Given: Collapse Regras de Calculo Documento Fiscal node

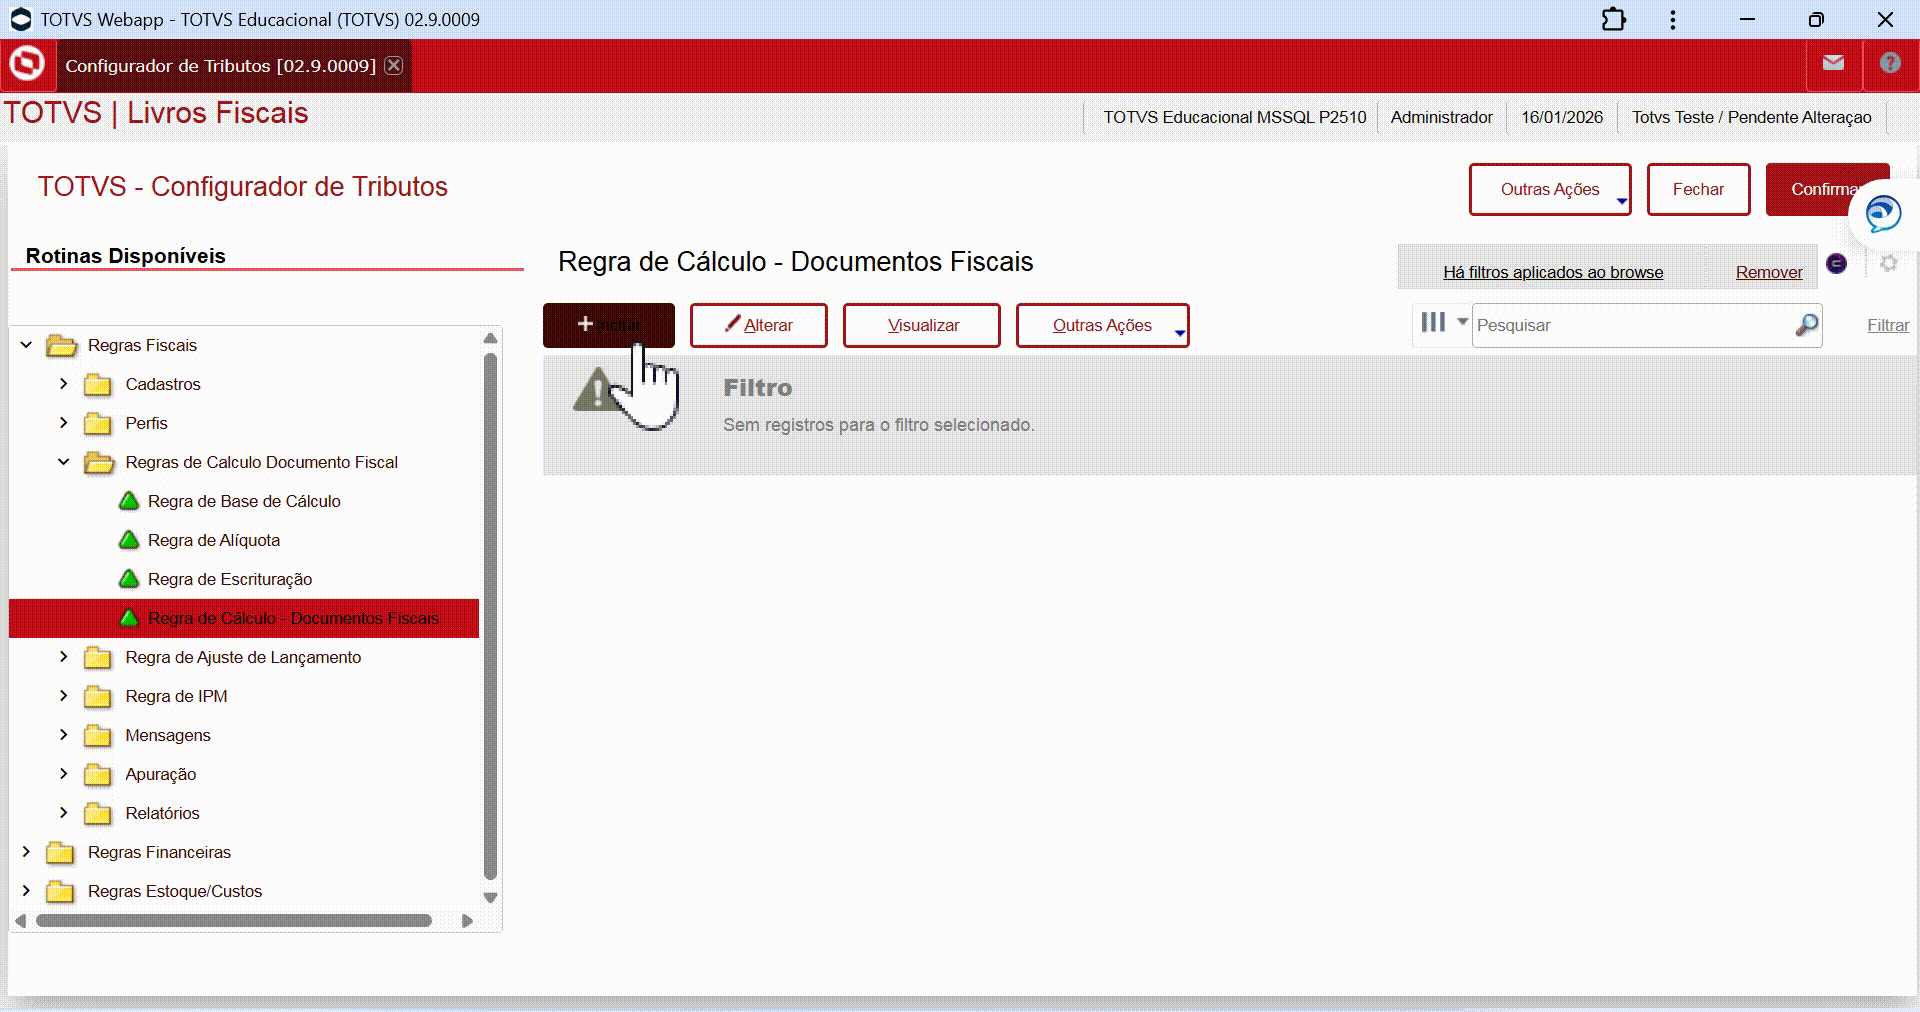Looking at the screenshot, I should coord(63,462).
